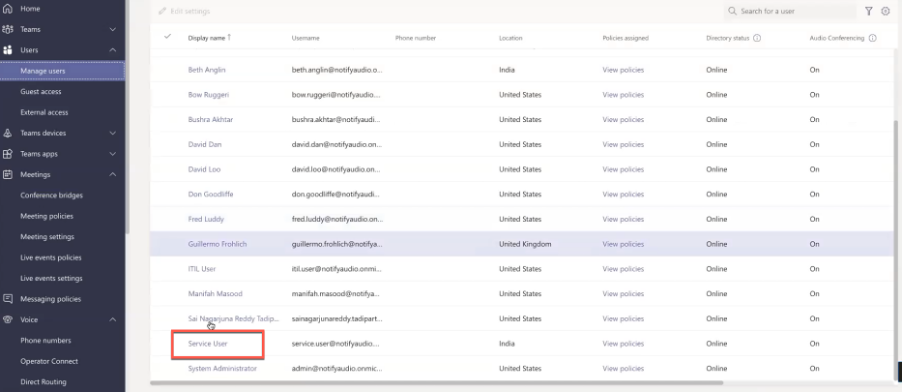Click the Teams devices icon
Image resolution: width=902 pixels, height=392 pixels.
[x=7, y=133]
